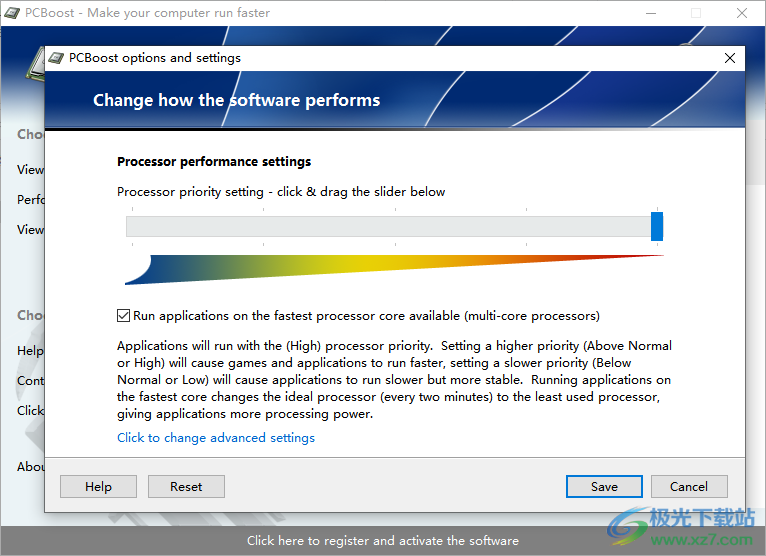Close the PCBoost main window
Viewport: 766px width, 556px height.
tap(742, 13)
